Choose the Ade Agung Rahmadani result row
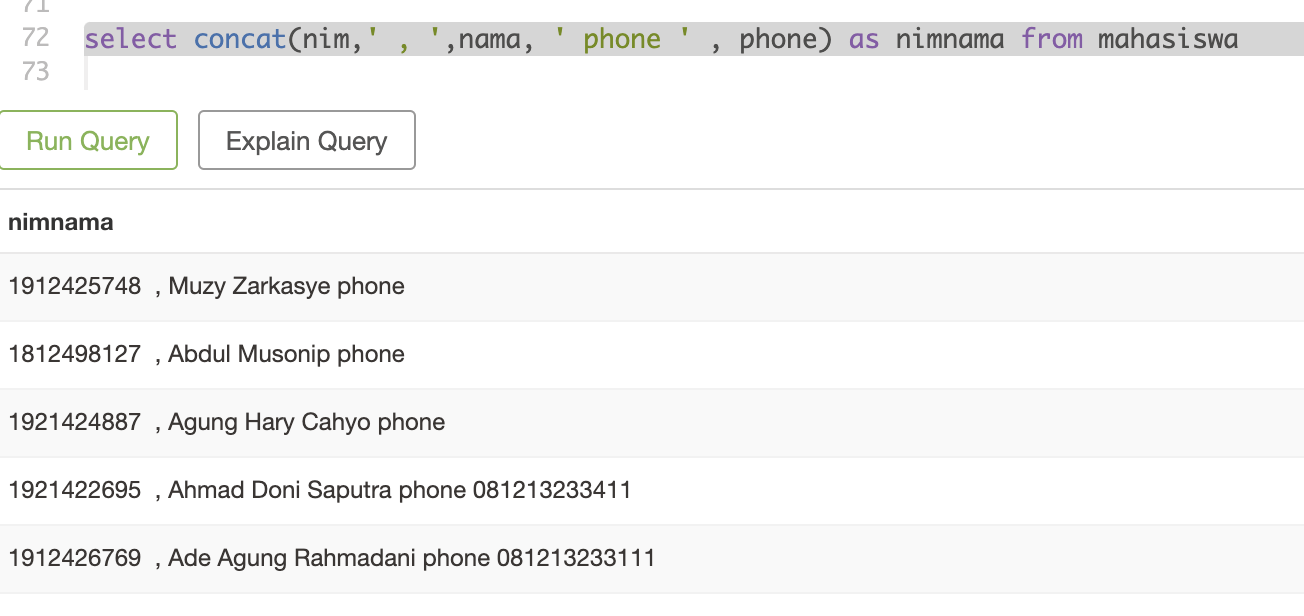1304x616 pixels. click(x=332, y=558)
